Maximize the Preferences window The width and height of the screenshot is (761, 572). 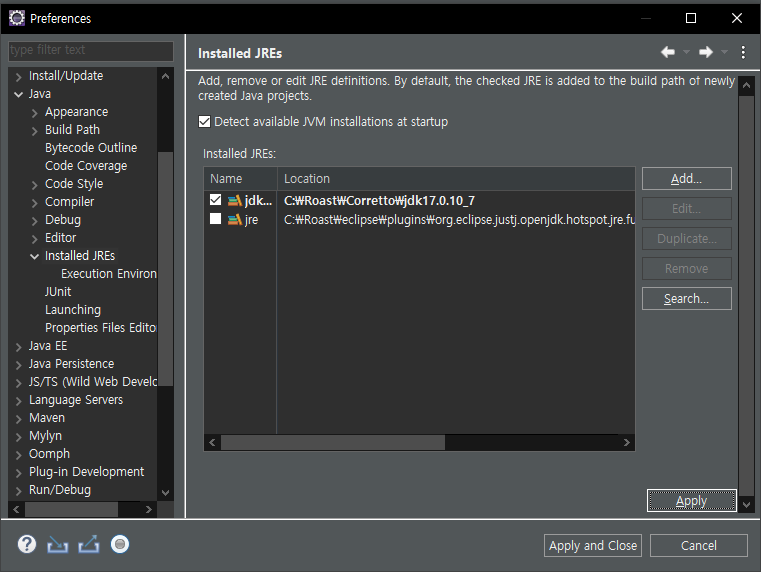[x=691, y=18]
